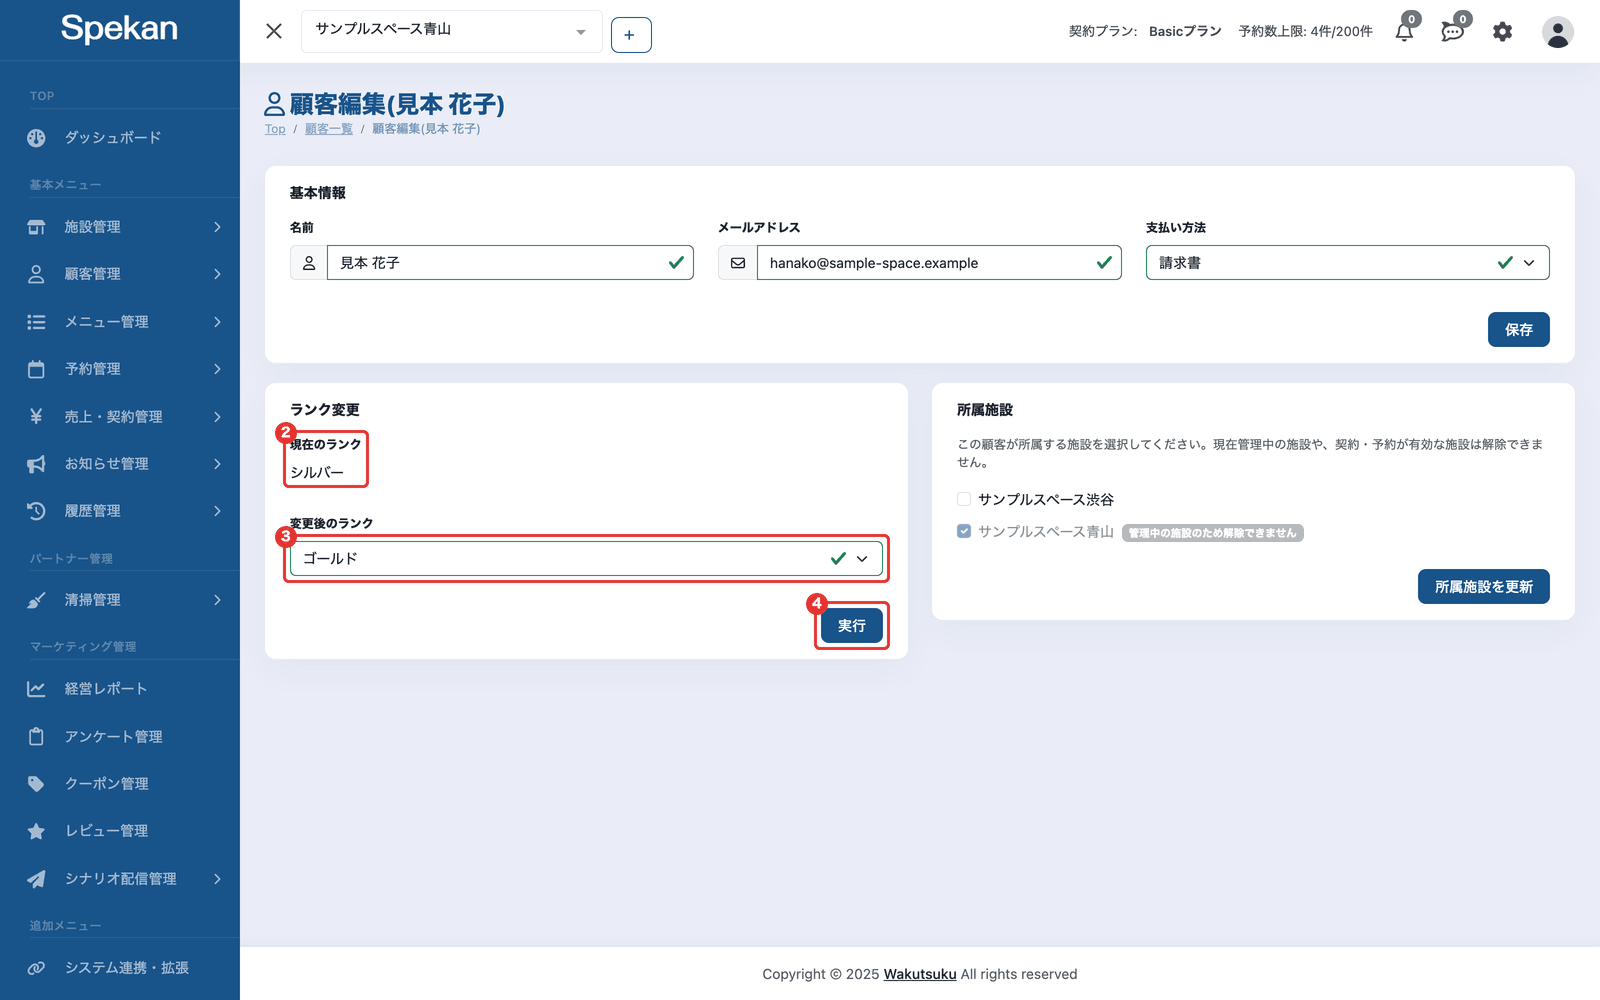The height and width of the screenshot is (1000, 1600).
Task: Click the レビュー管理 star icon
Action: coord(36,831)
